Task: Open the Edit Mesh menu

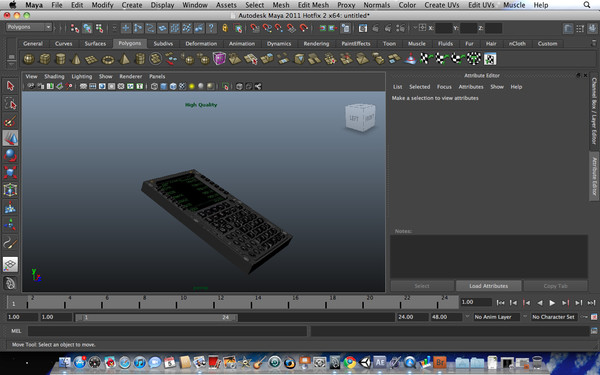Action: coord(313,5)
